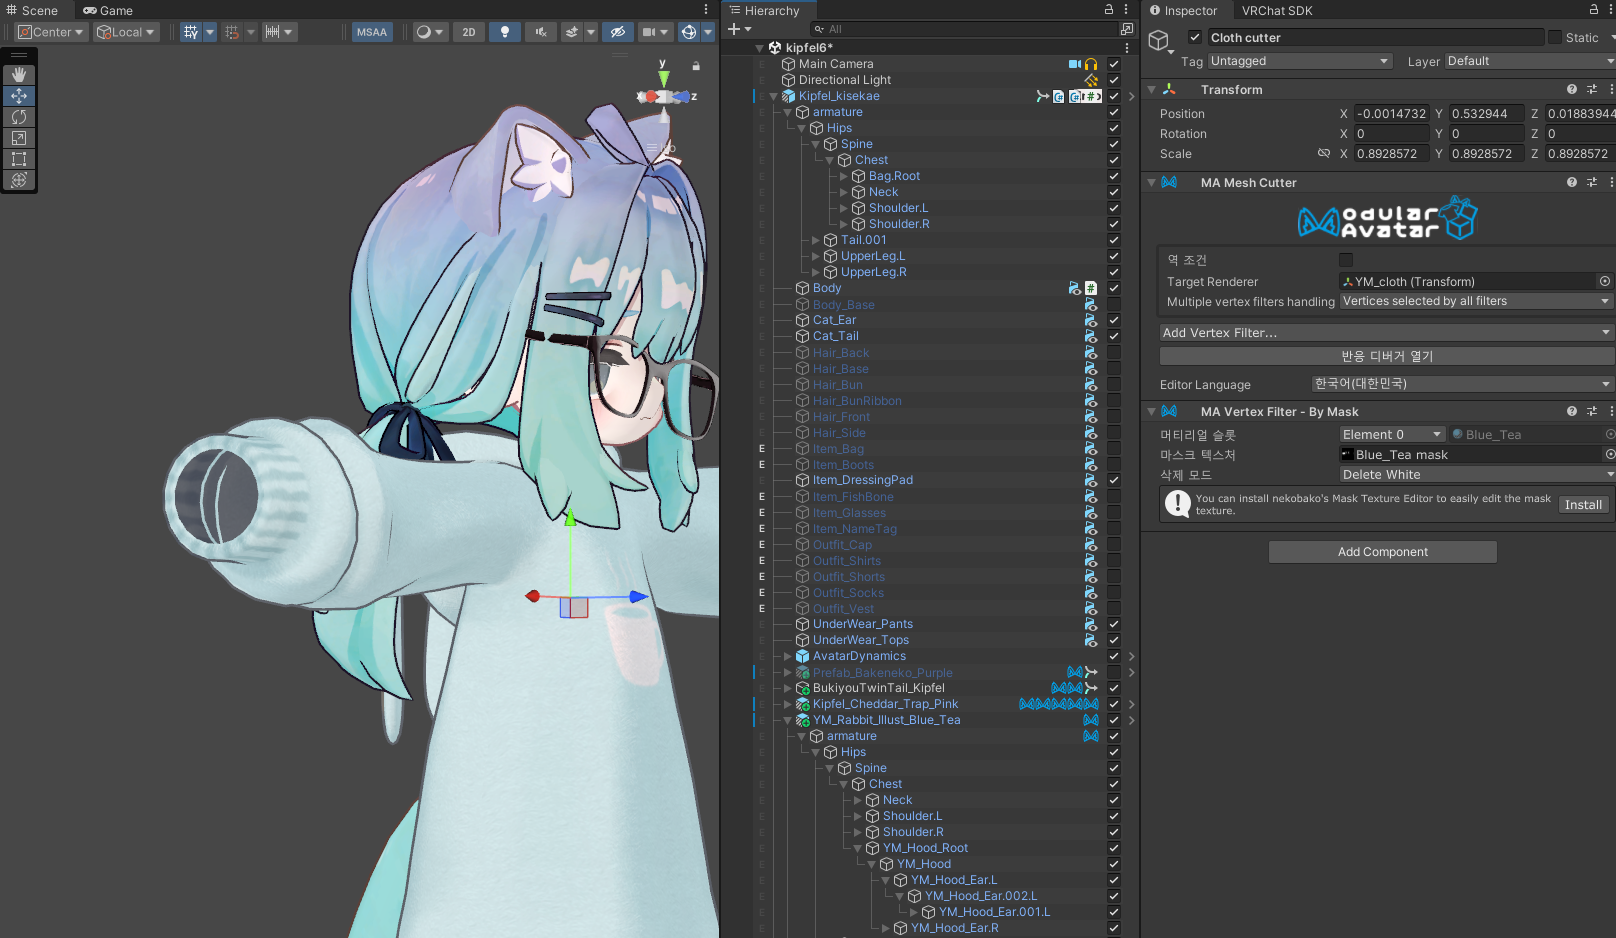1616x938 pixels.
Task: Toggle scene grid visibility icon
Action: pyautogui.click(x=191, y=32)
